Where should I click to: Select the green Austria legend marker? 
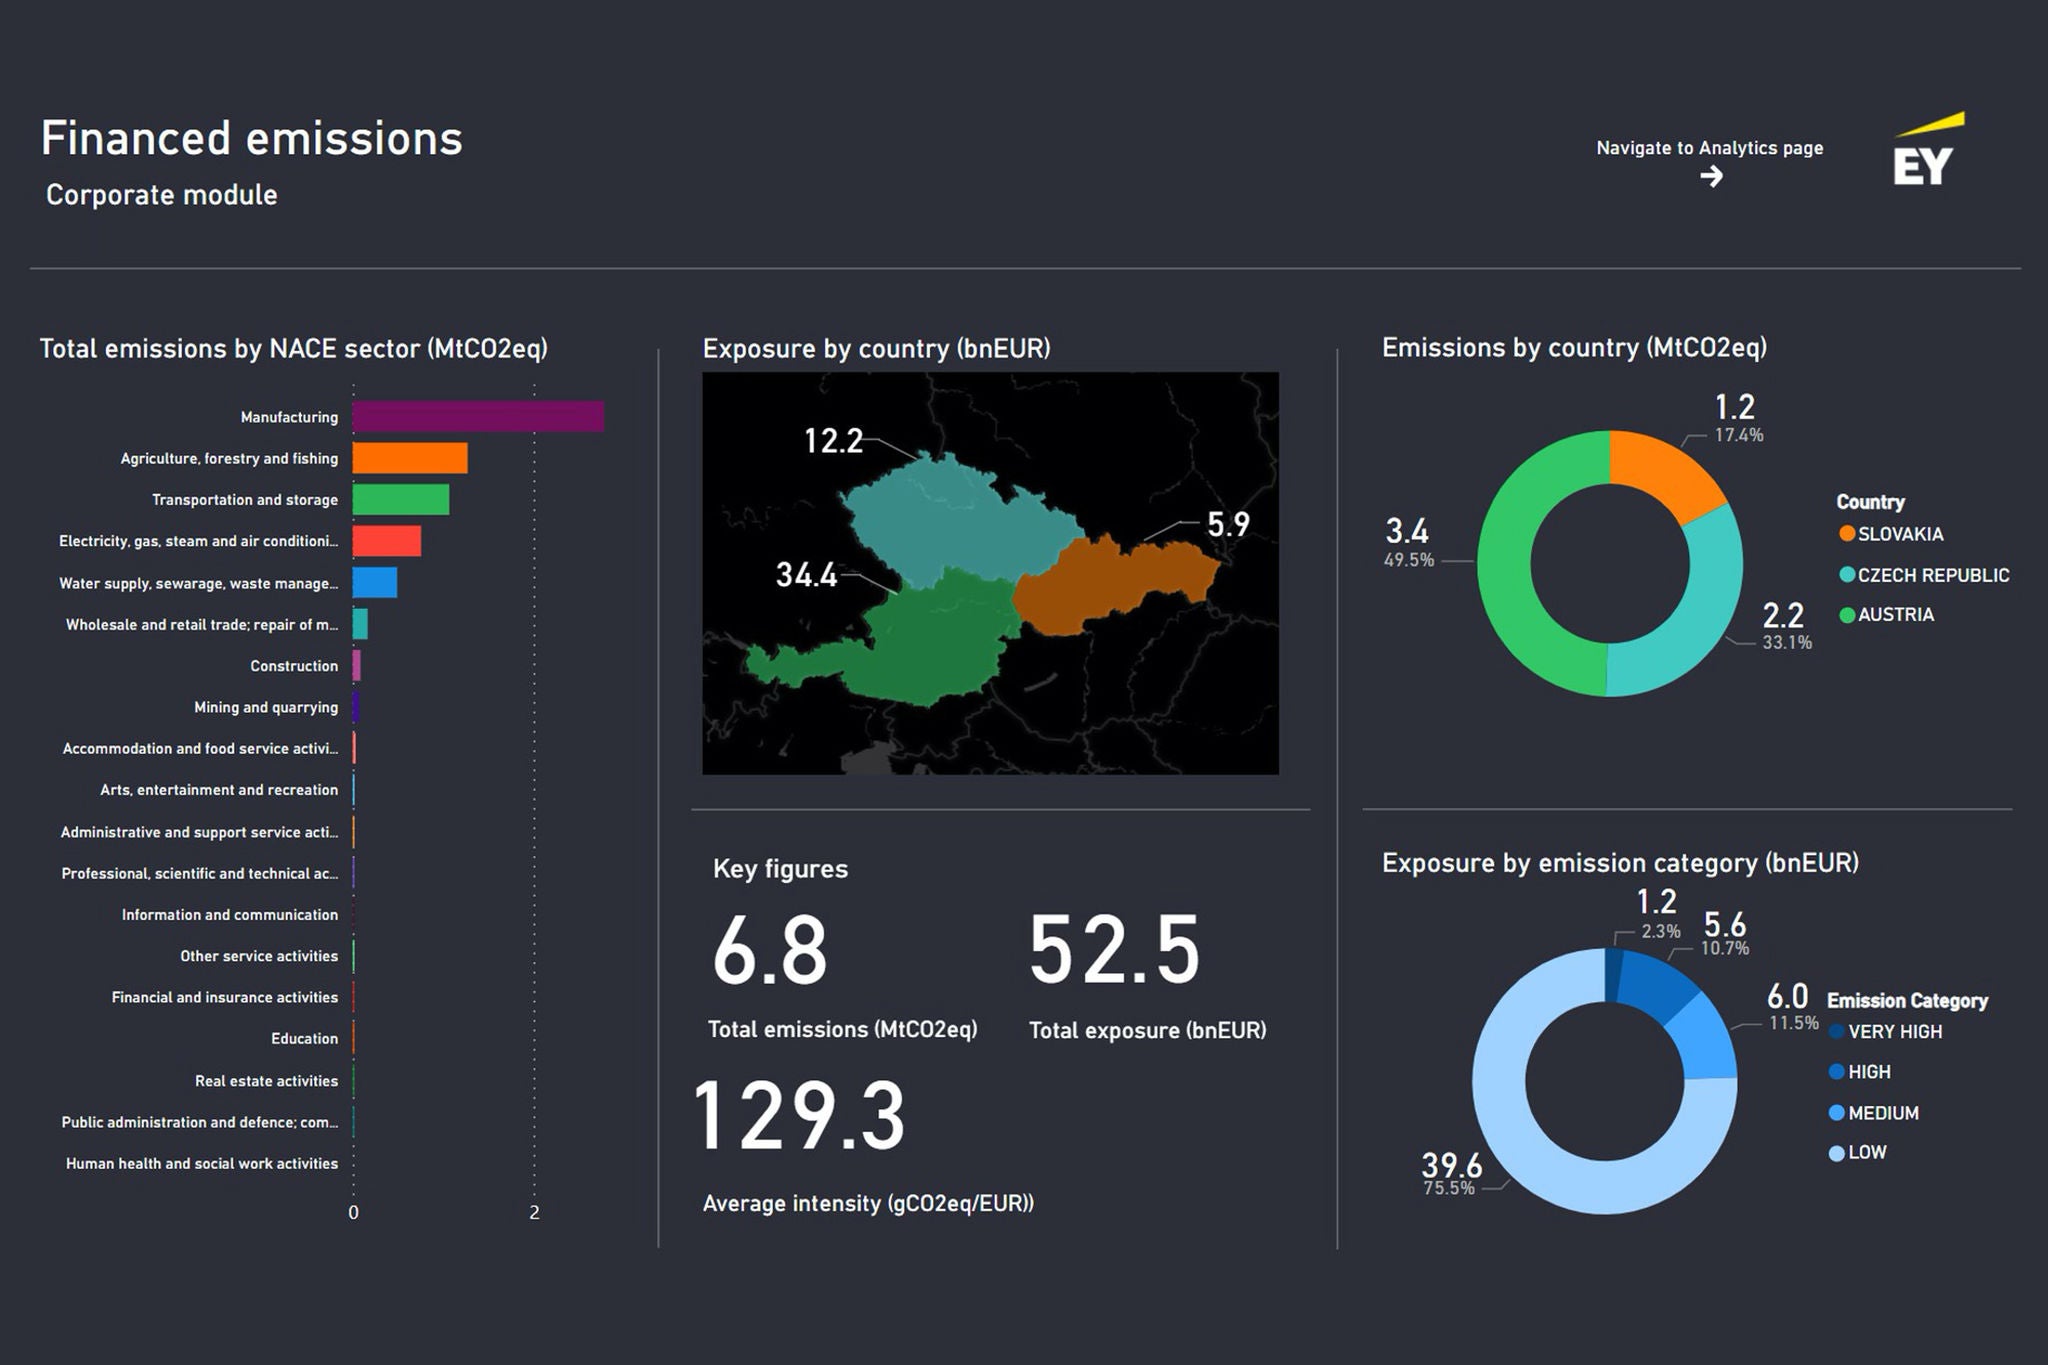coord(1847,615)
